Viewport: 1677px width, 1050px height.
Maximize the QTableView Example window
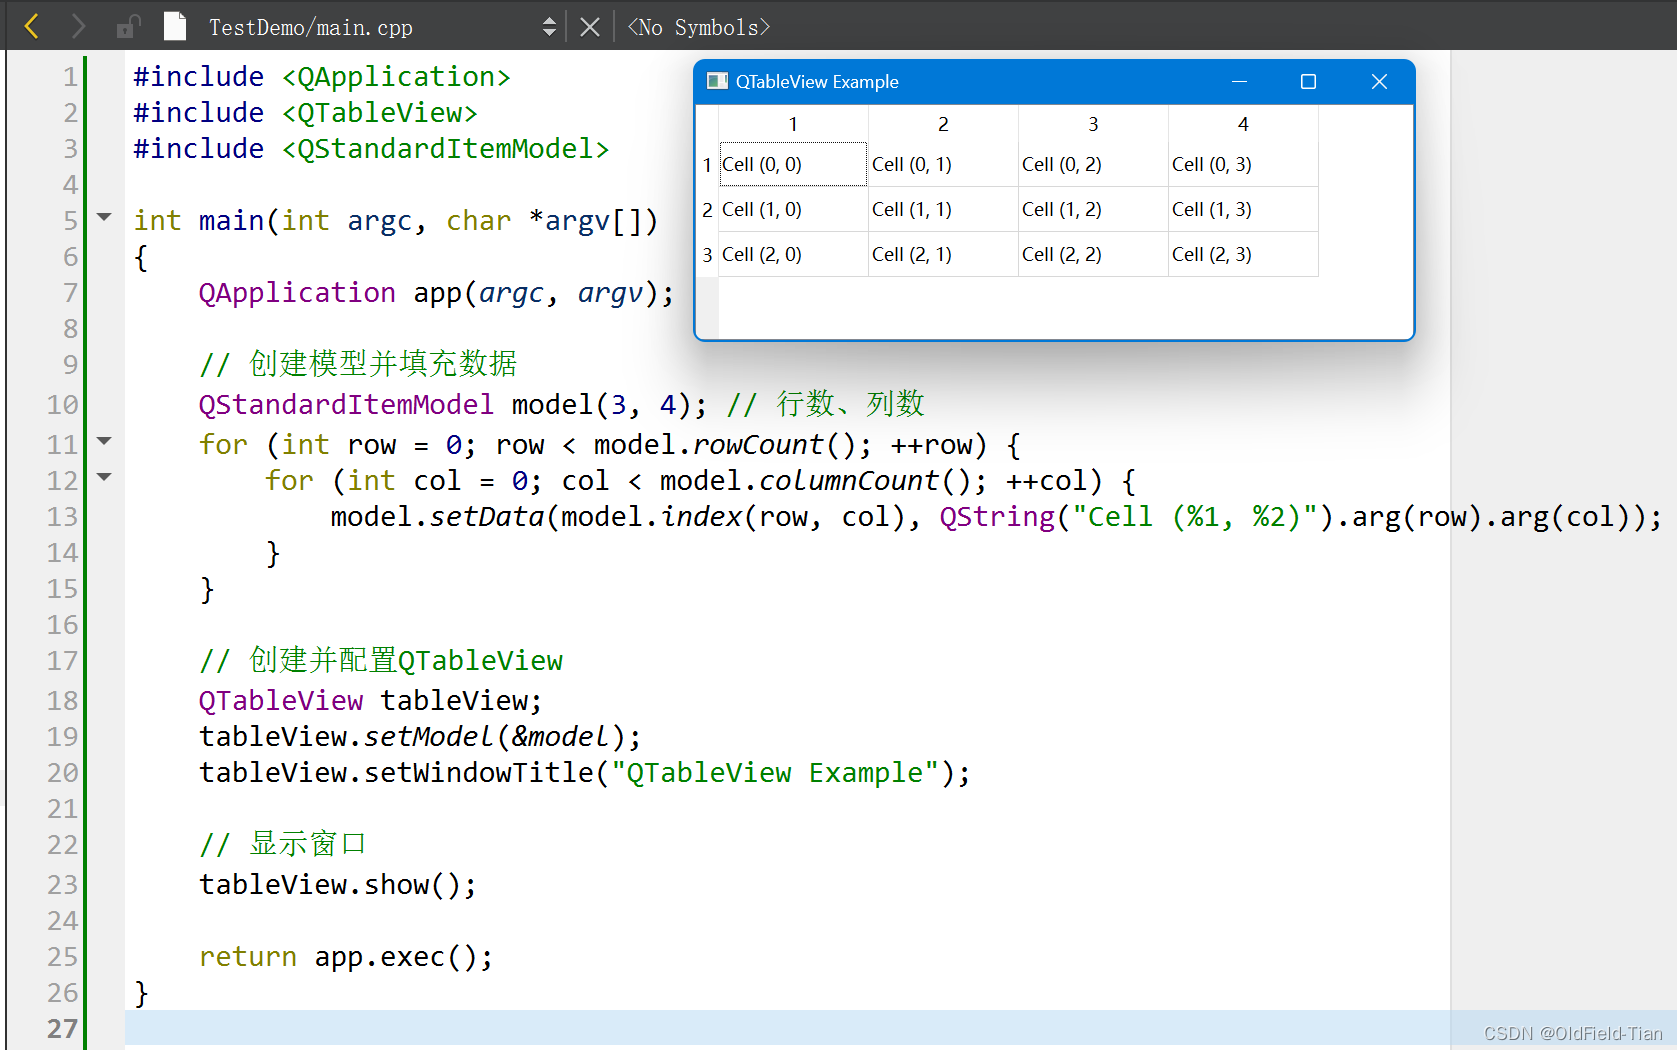tap(1308, 81)
